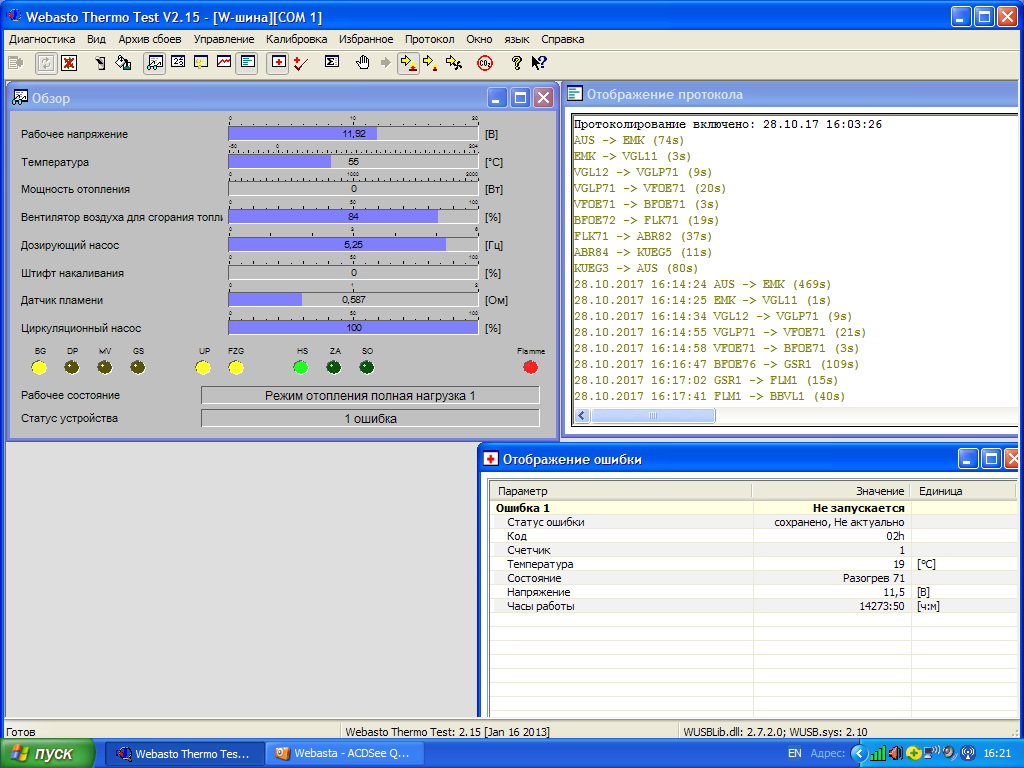Click the Рабочее напряжение bar showing 11,92
Screen dimensions: 1024x768
(x=353, y=134)
